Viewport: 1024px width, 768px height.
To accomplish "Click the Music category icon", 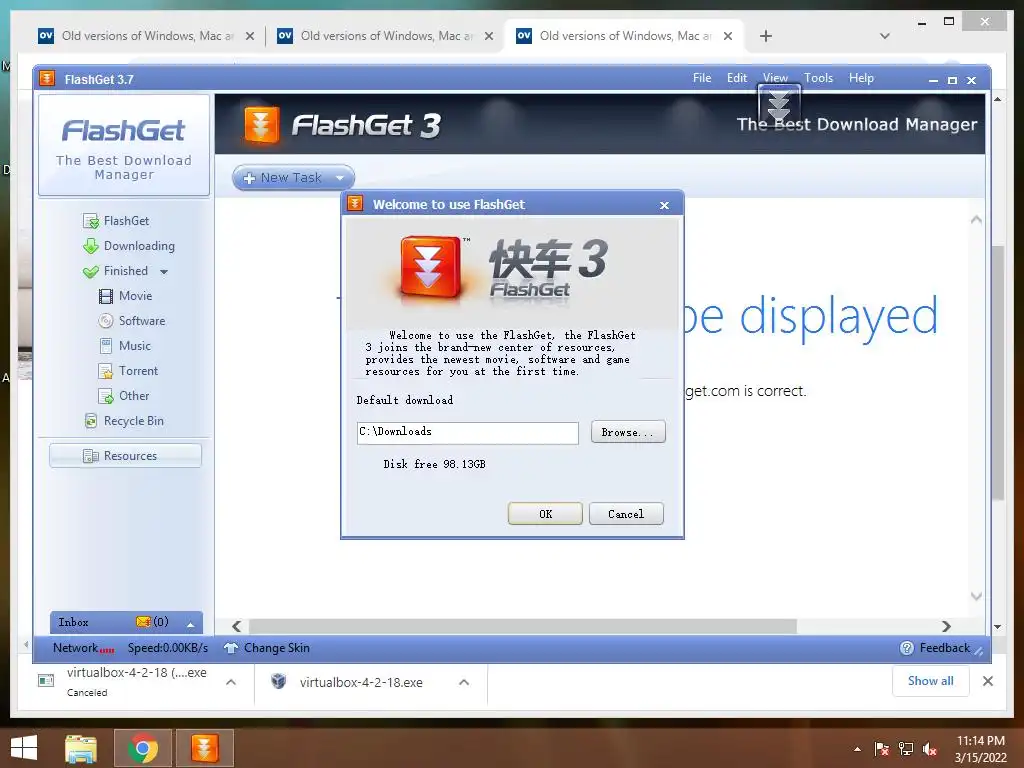I will click(106, 346).
